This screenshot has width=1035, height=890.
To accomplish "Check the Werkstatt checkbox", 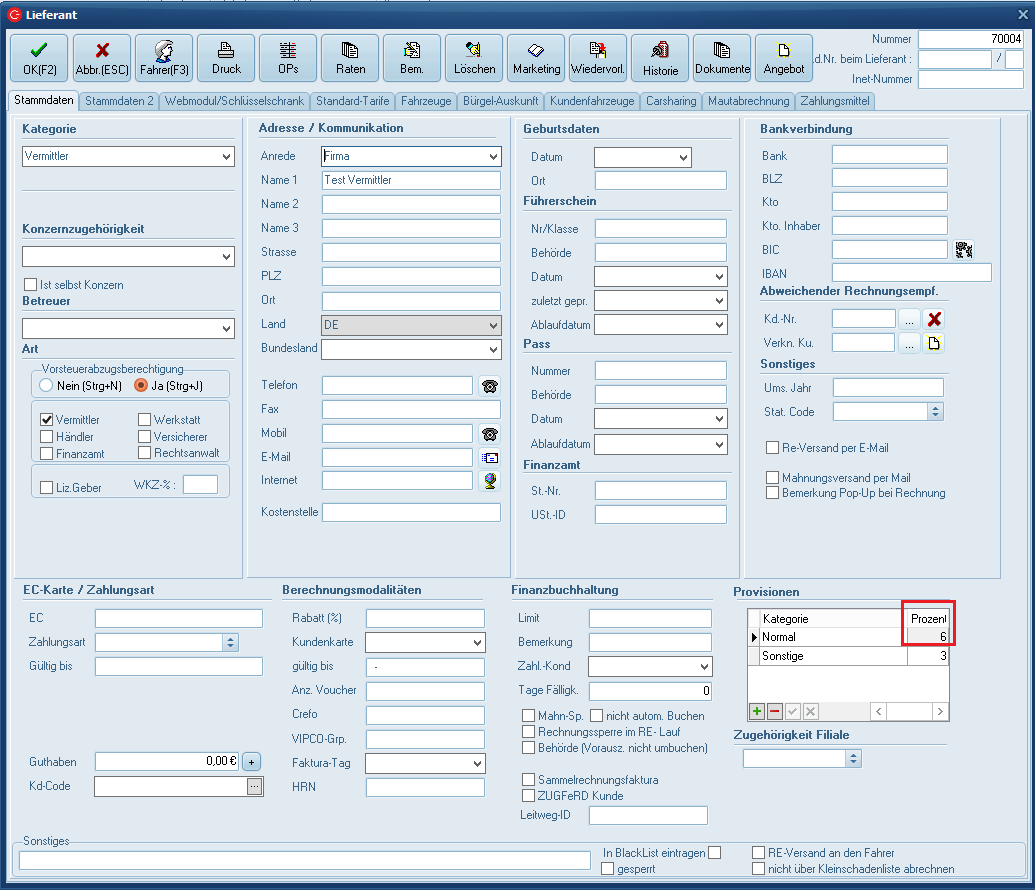I will [145, 420].
